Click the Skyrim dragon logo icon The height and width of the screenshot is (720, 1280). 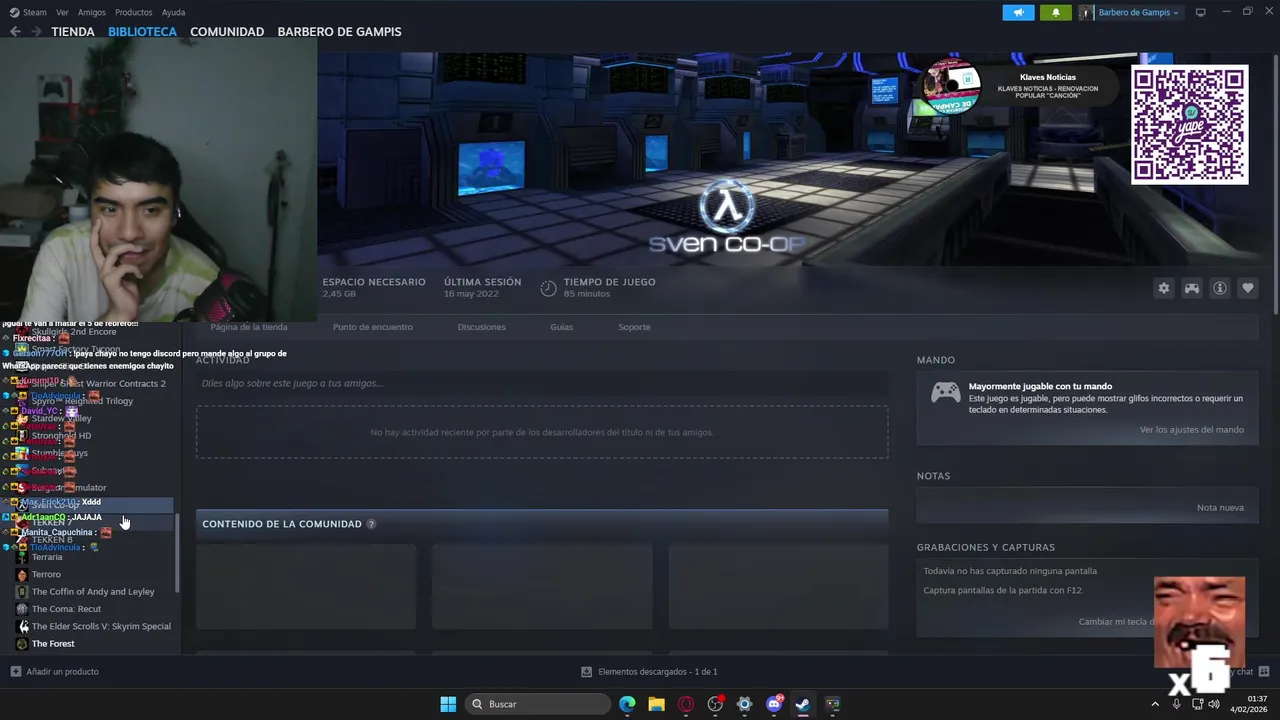click(x=22, y=626)
